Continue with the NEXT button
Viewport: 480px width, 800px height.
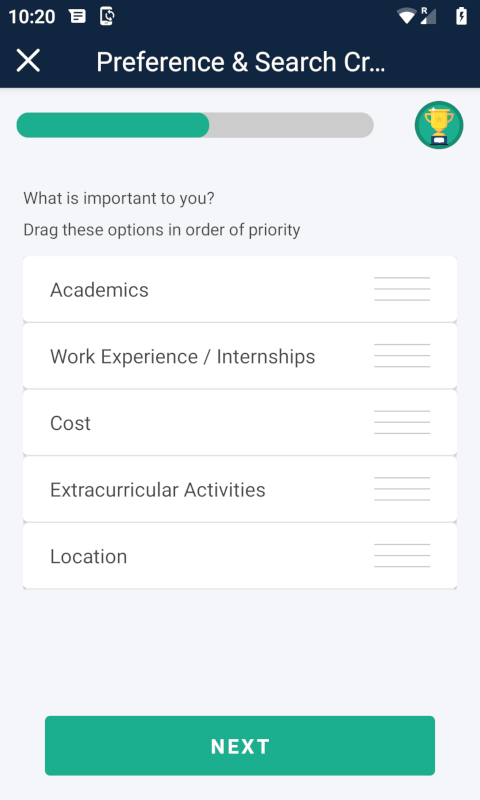tap(240, 746)
